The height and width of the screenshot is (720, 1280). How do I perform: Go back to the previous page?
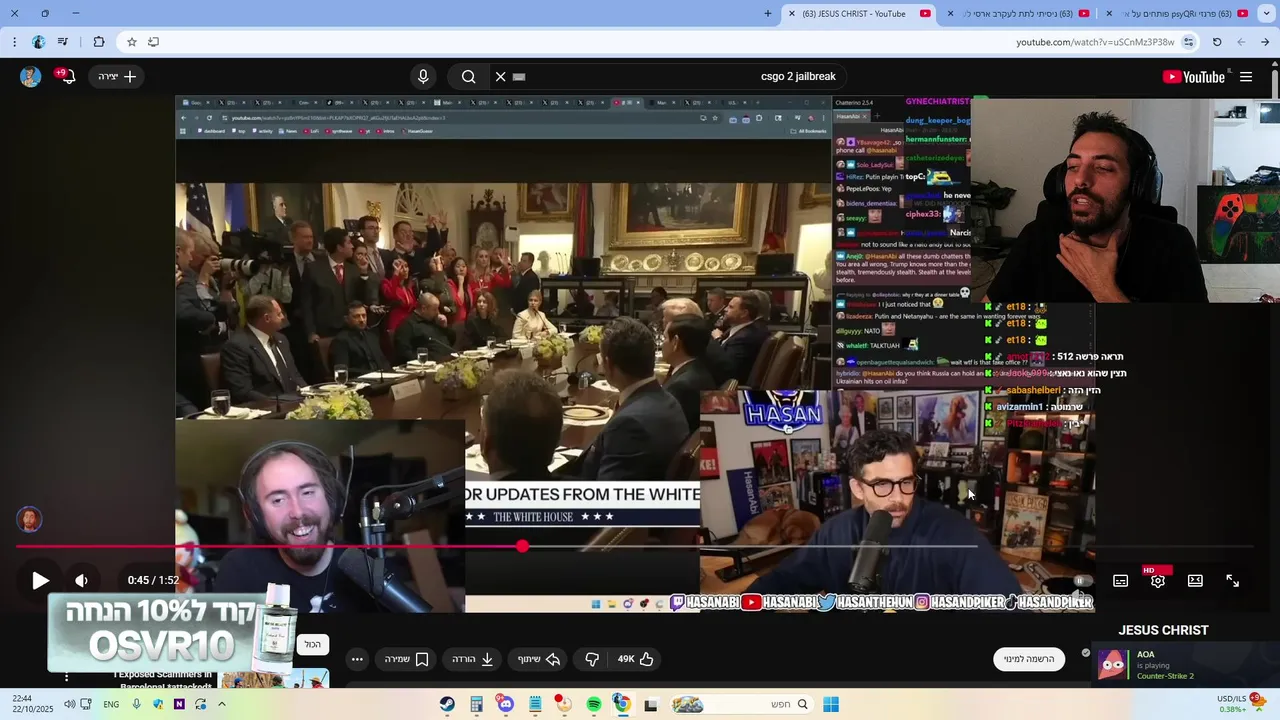(x=1265, y=42)
